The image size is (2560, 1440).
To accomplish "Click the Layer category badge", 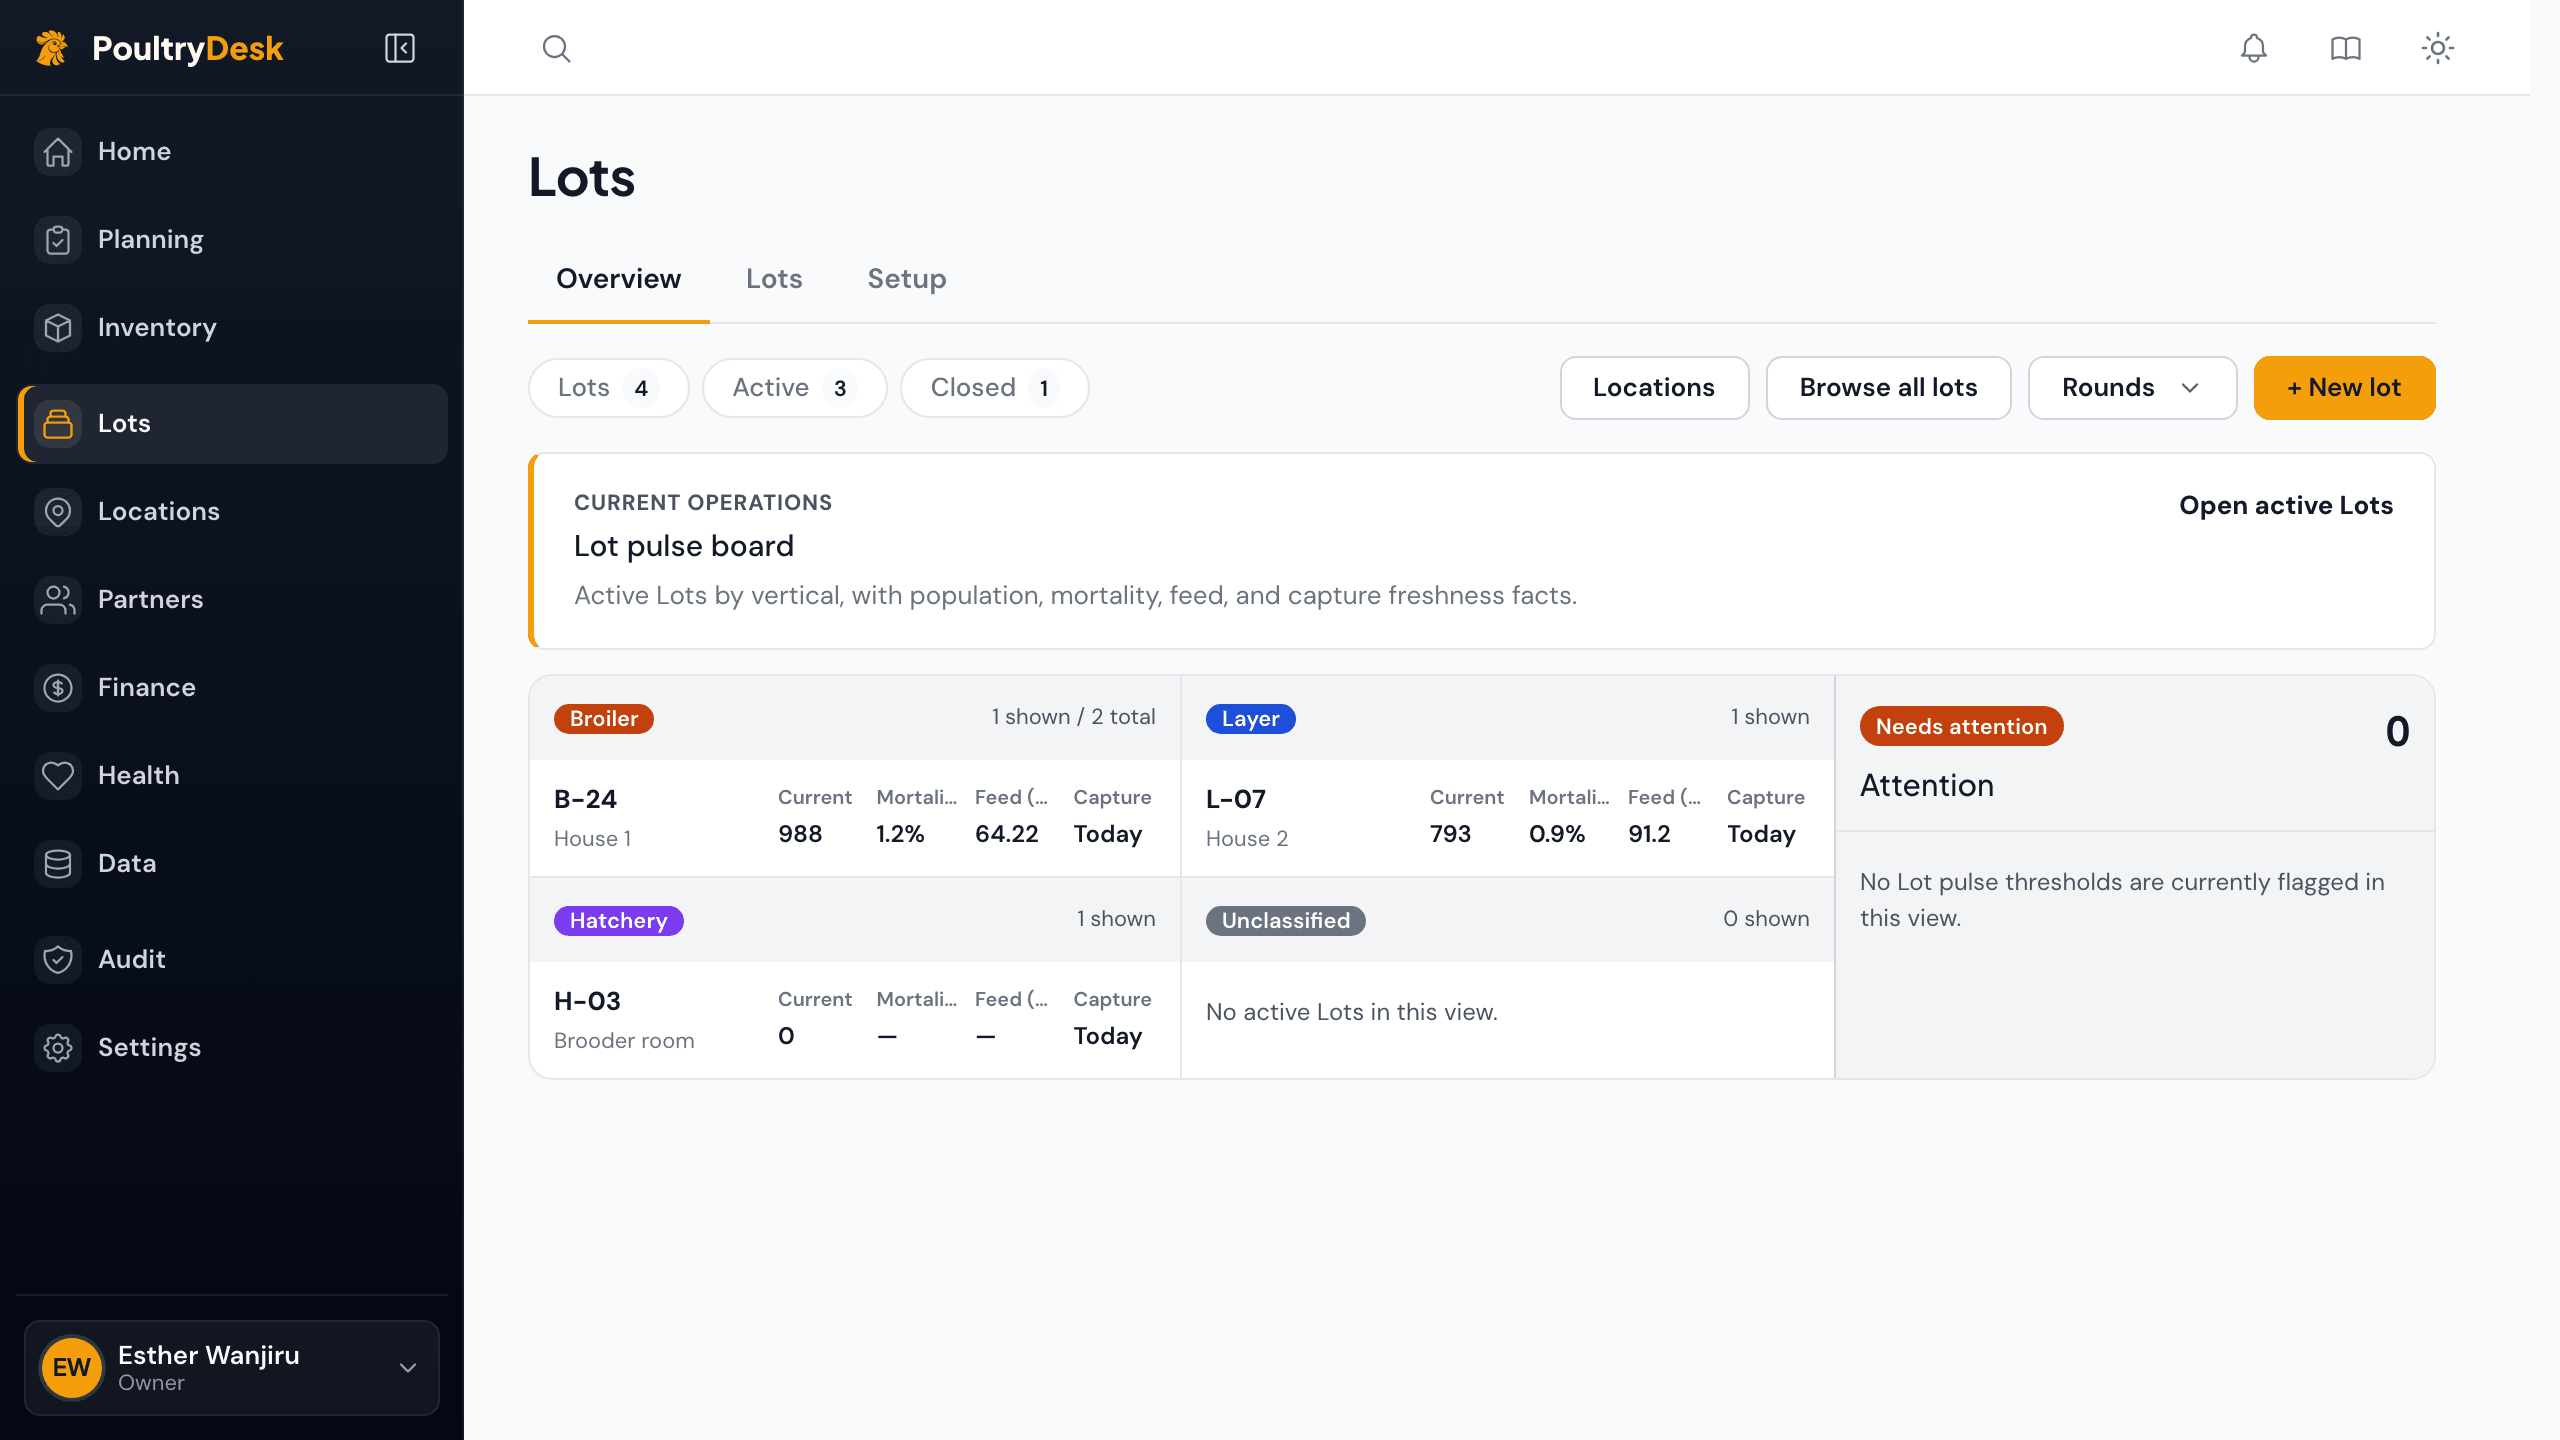I will pos(1250,718).
